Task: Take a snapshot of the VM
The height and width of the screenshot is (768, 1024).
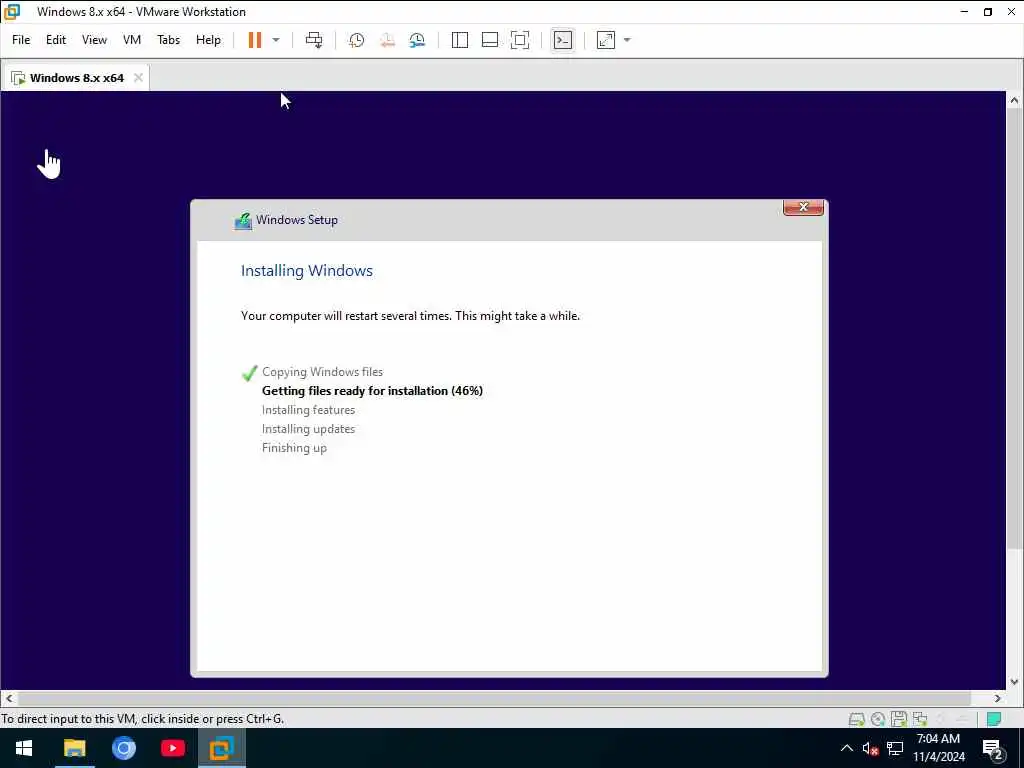Action: [x=356, y=40]
